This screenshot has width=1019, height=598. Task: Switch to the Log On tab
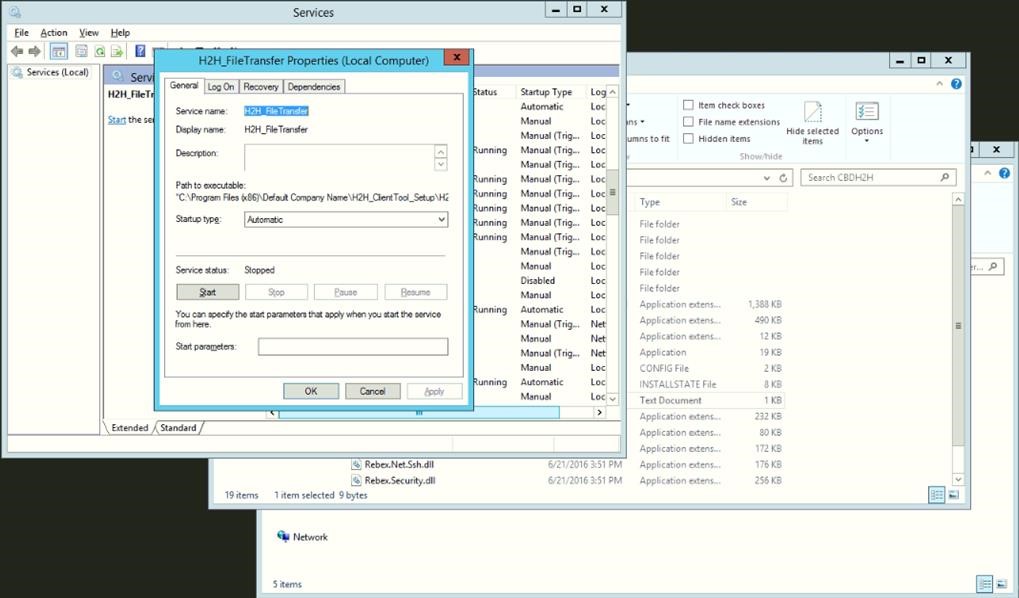(221, 86)
